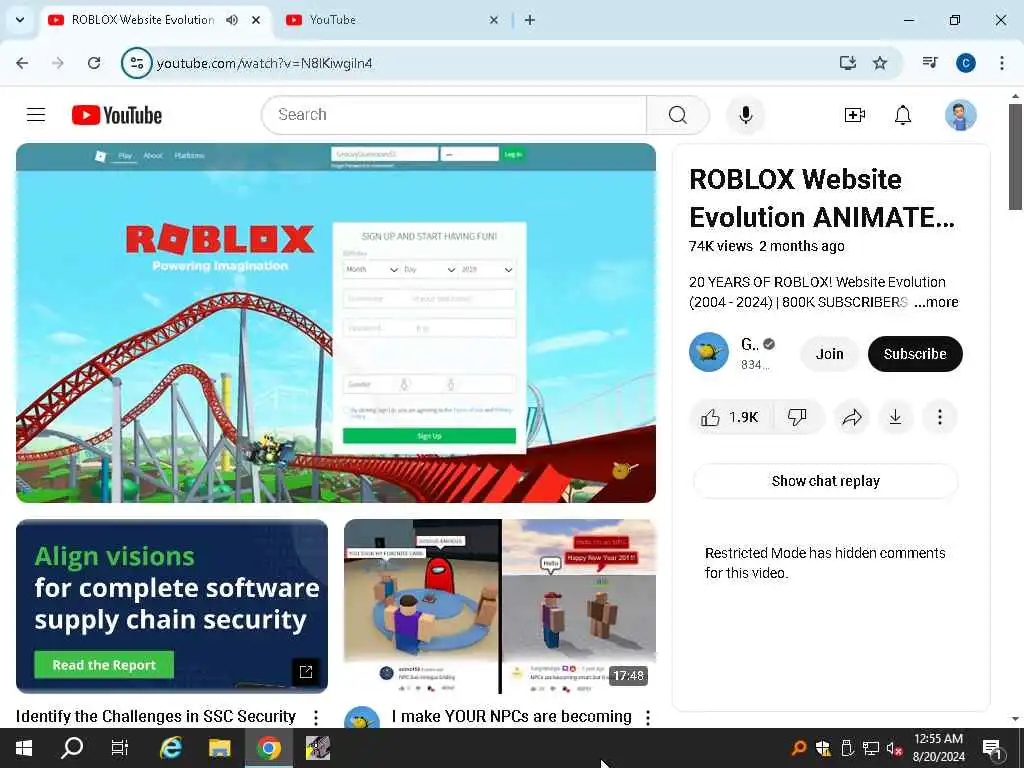Open Chrome profile C avatar
The image size is (1024, 768).
point(965,63)
